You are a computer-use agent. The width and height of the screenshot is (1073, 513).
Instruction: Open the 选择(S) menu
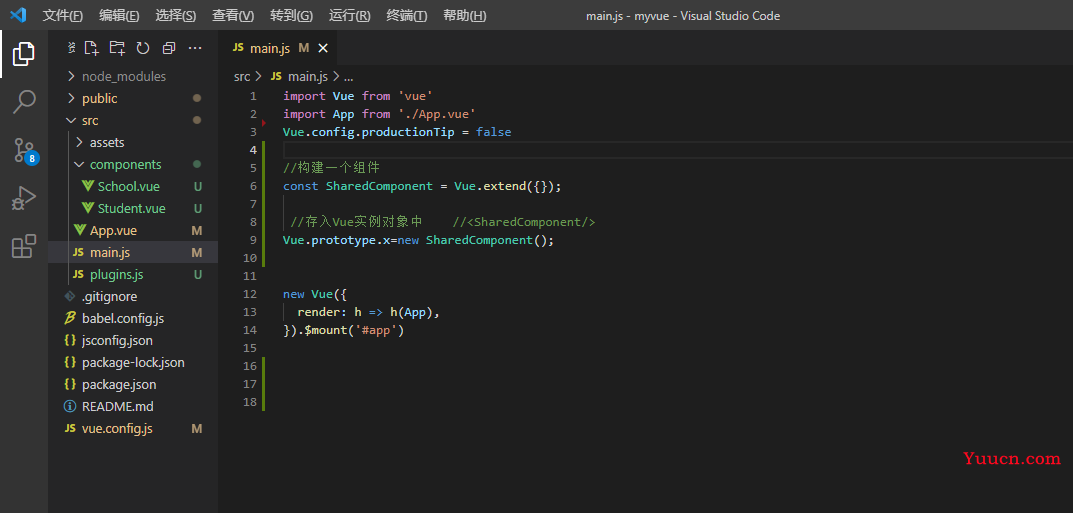176,16
